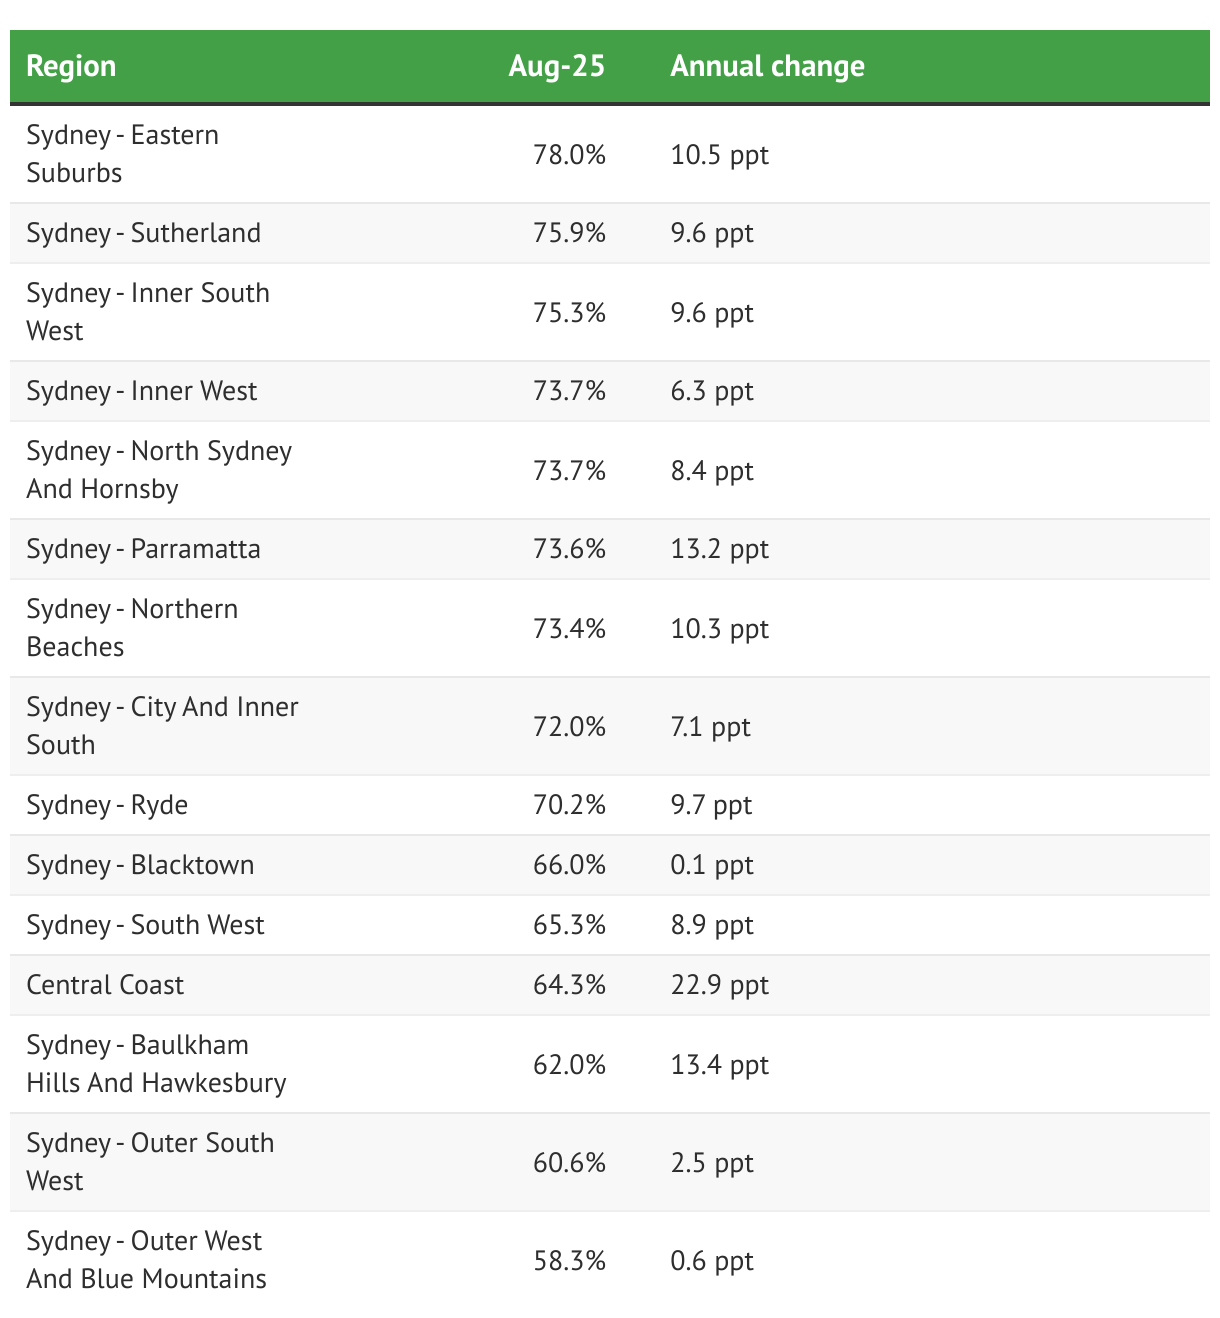Image resolution: width=1220 pixels, height=1318 pixels.
Task: Click the Aug-25 column header
Action: tap(557, 66)
